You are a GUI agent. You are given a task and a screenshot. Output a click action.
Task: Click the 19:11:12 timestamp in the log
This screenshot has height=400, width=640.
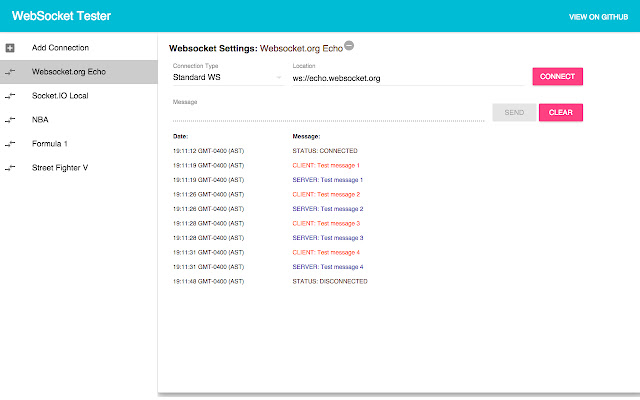coord(208,151)
